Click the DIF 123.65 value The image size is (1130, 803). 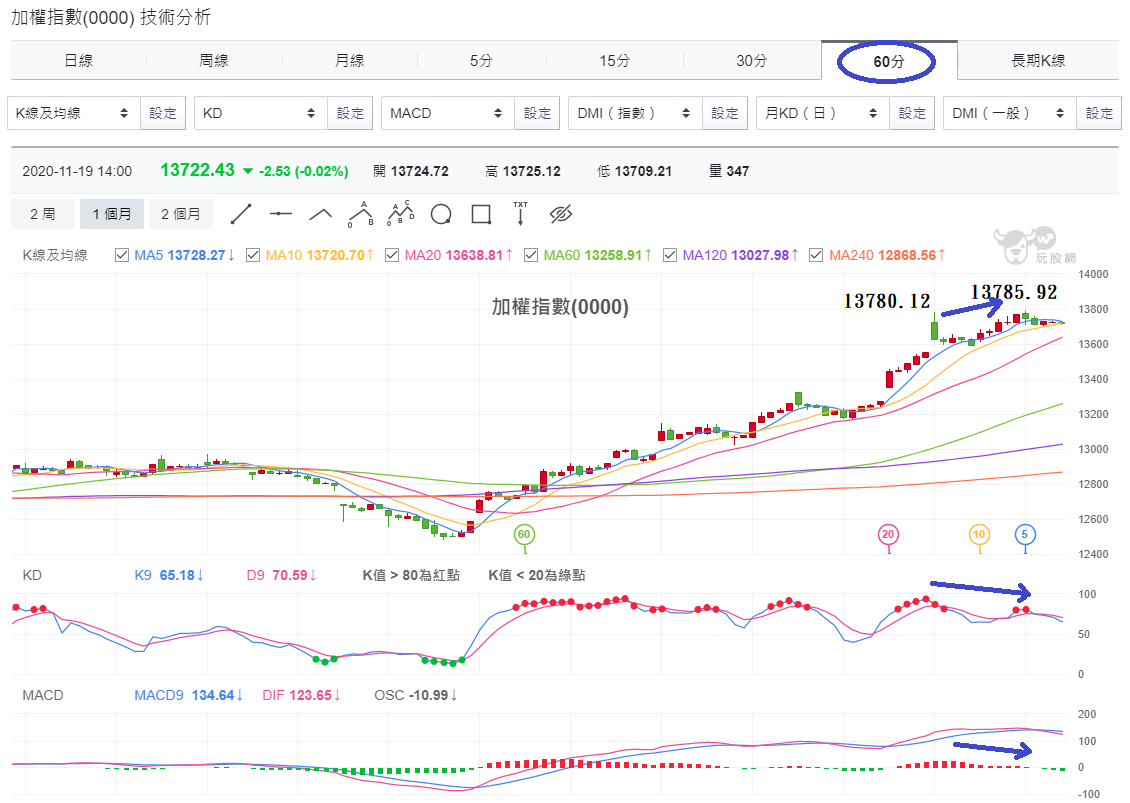(301, 695)
